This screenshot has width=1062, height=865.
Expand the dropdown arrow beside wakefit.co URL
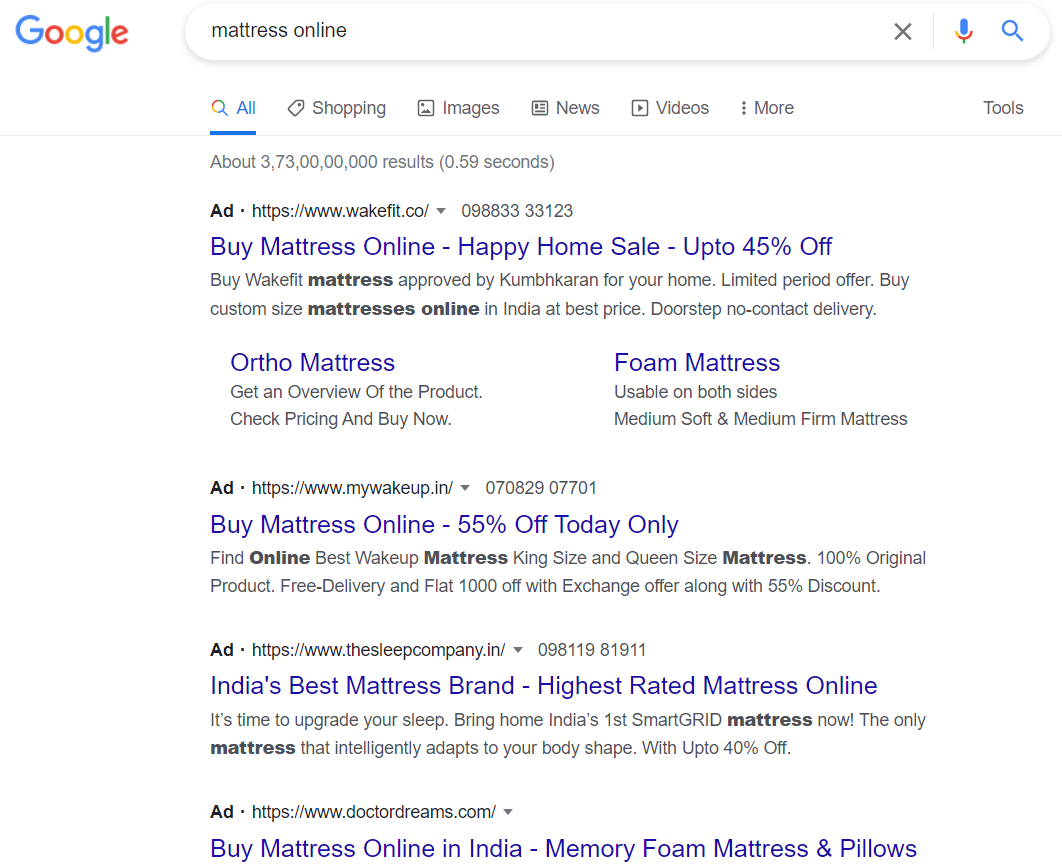click(441, 211)
